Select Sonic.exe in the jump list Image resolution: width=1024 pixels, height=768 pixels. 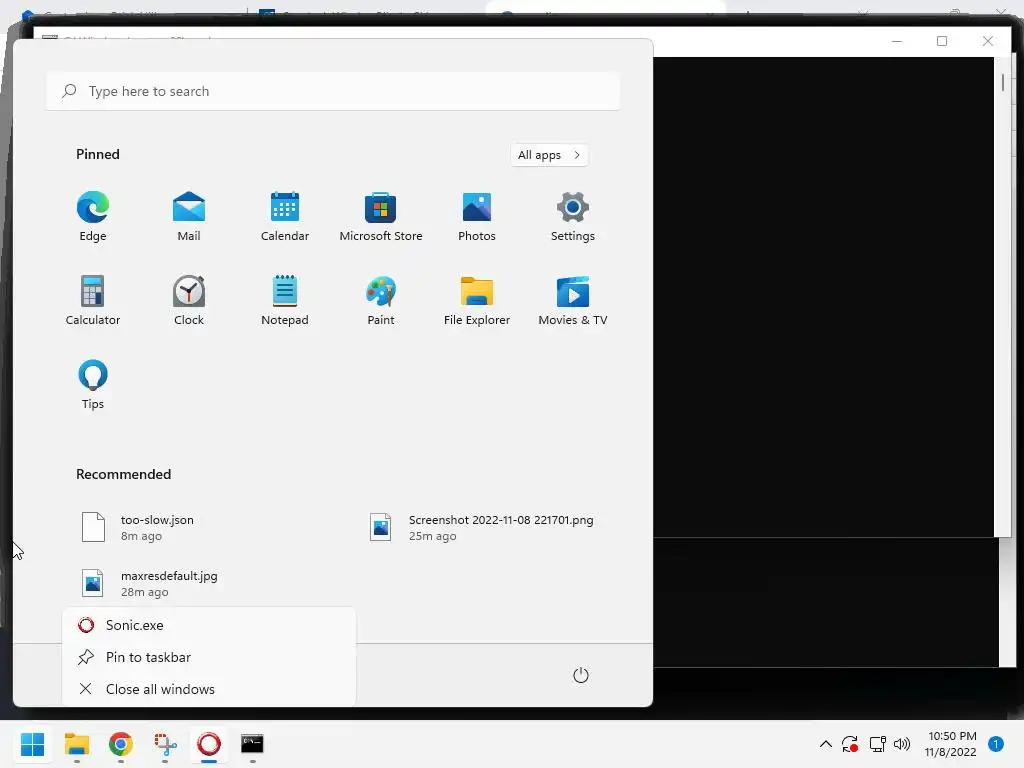click(209, 625)
